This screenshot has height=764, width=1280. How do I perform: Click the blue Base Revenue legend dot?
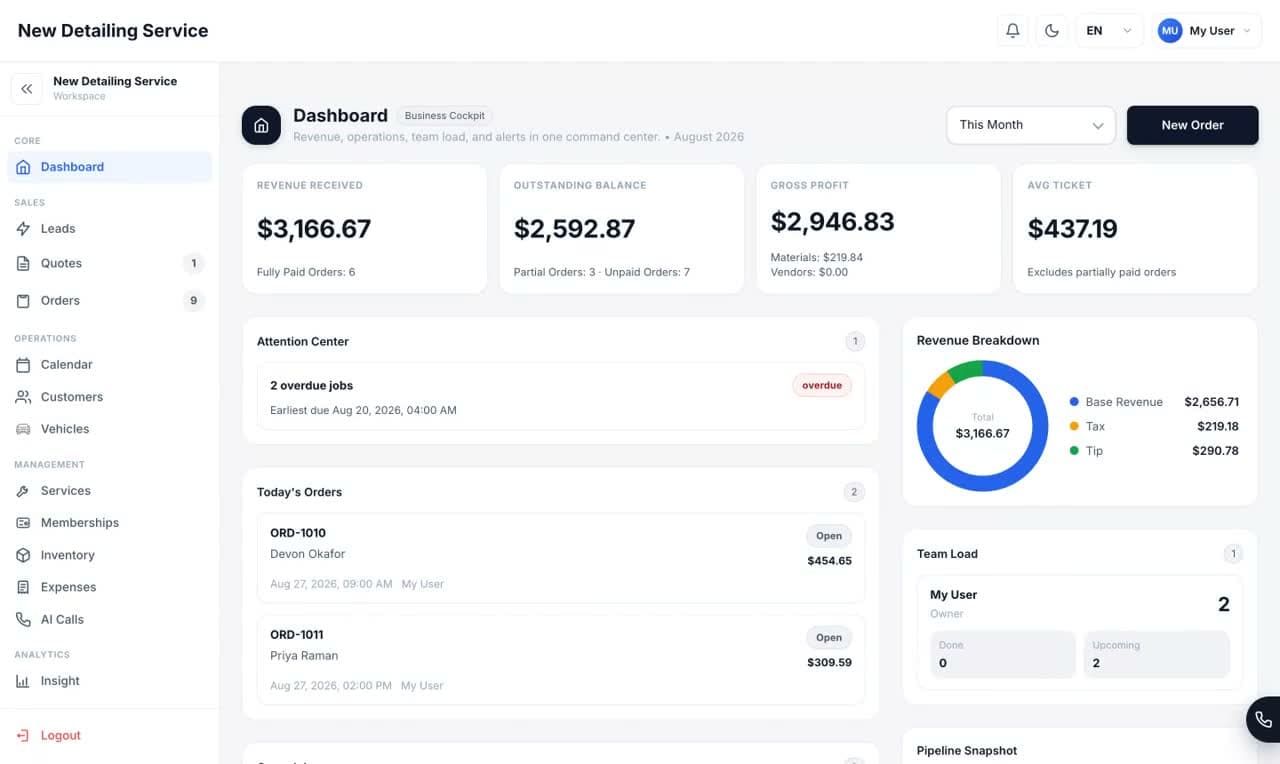coord(1074,402)
